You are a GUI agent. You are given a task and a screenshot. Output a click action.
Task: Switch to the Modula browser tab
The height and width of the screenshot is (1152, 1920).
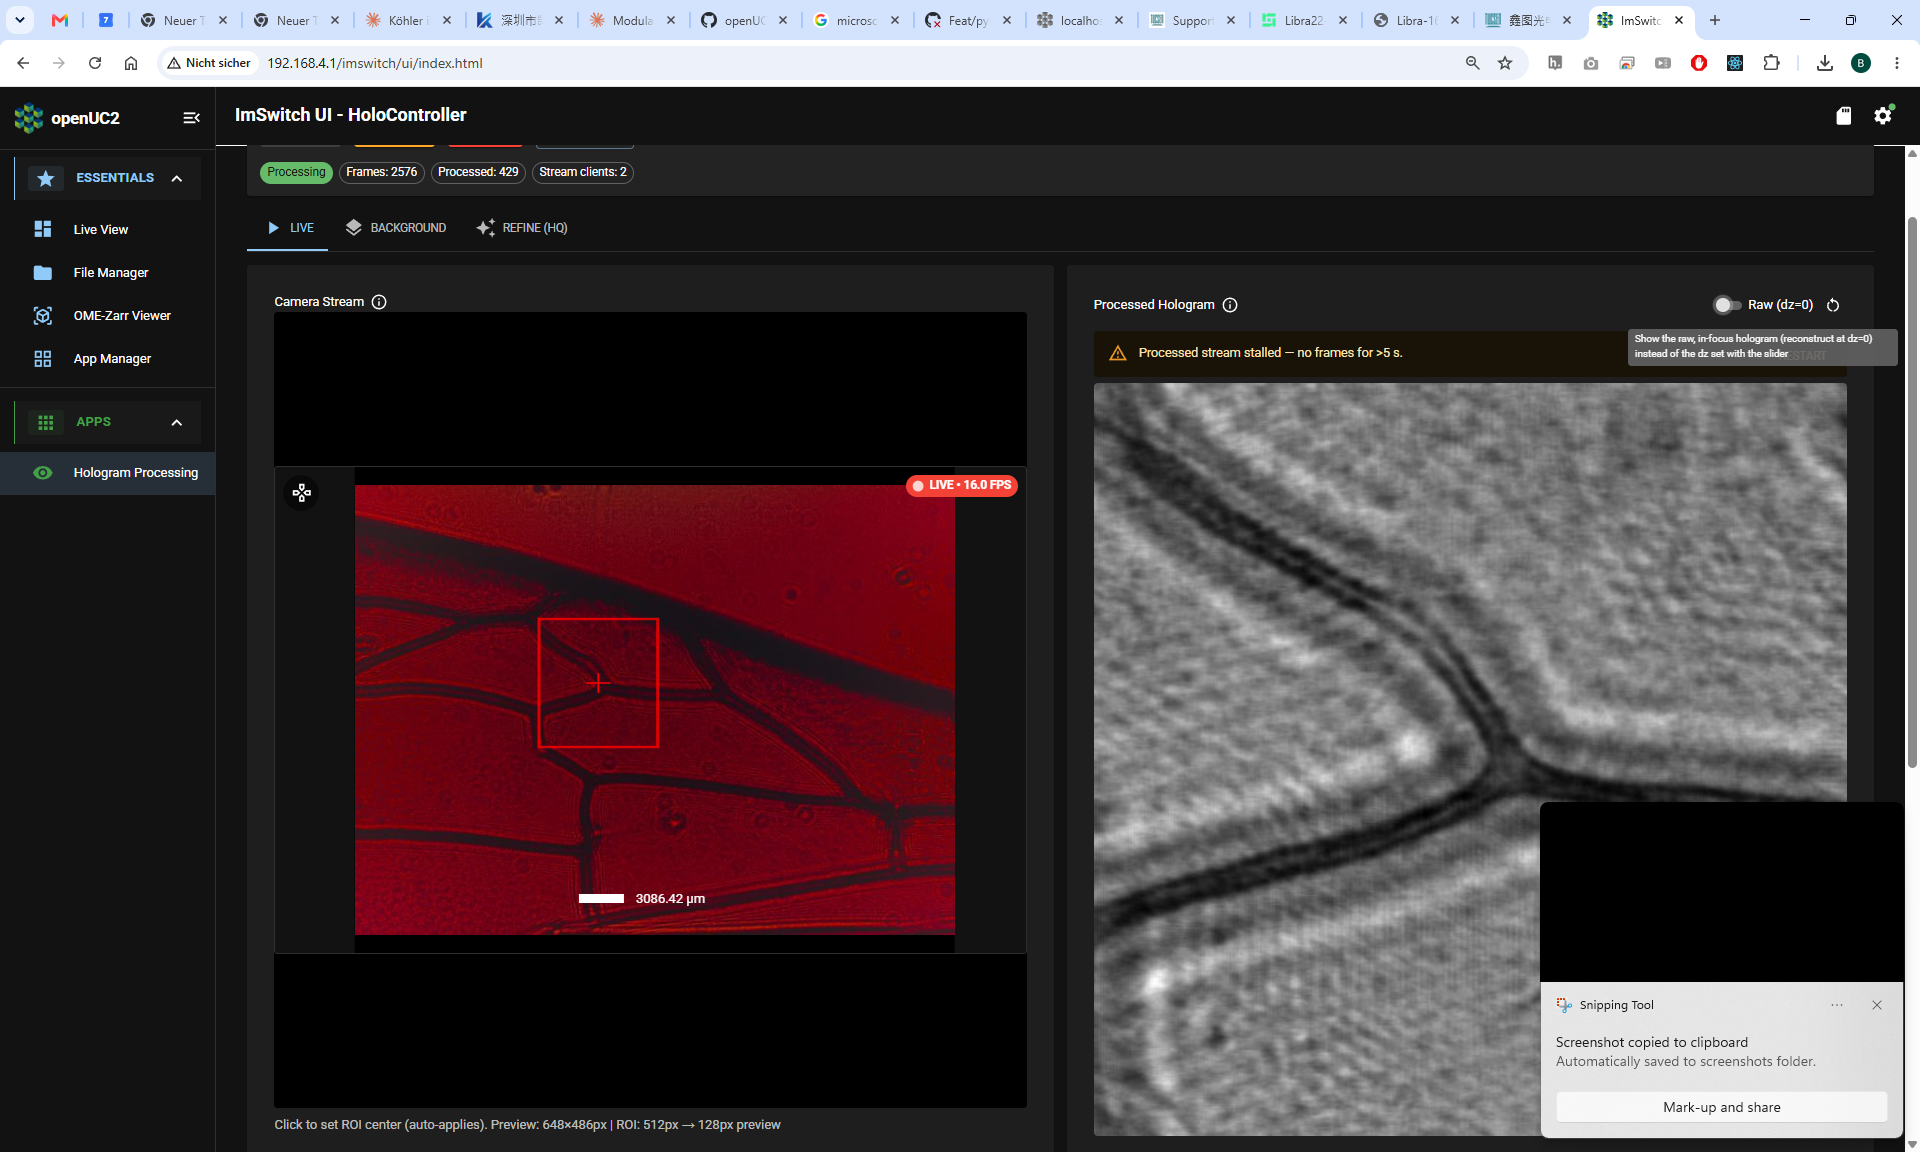(x=632, y=20)
